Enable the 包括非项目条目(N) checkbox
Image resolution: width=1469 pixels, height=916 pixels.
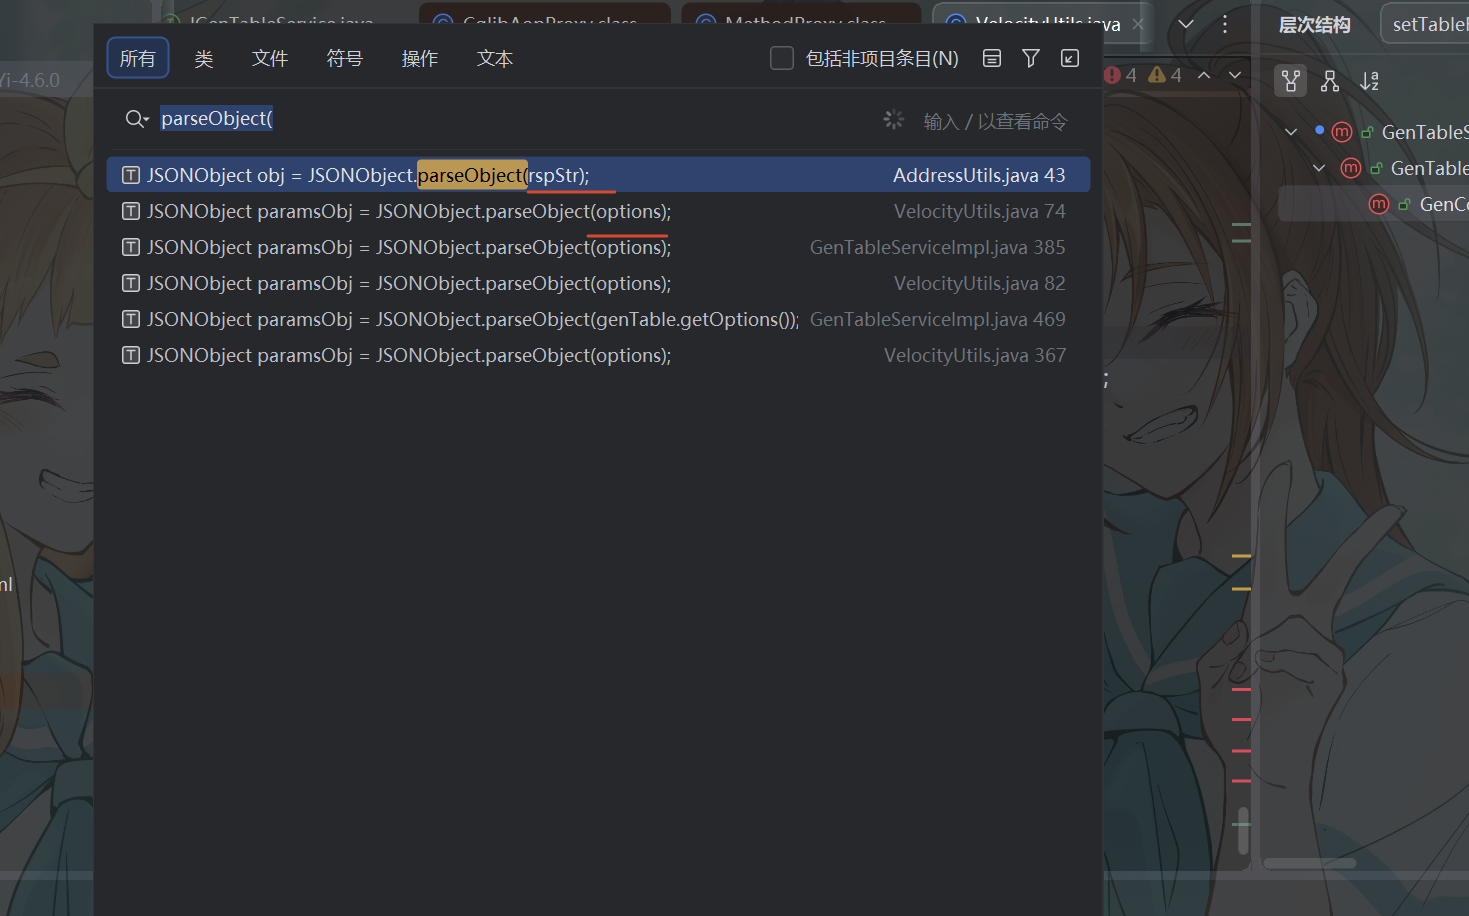coord(782,59)
